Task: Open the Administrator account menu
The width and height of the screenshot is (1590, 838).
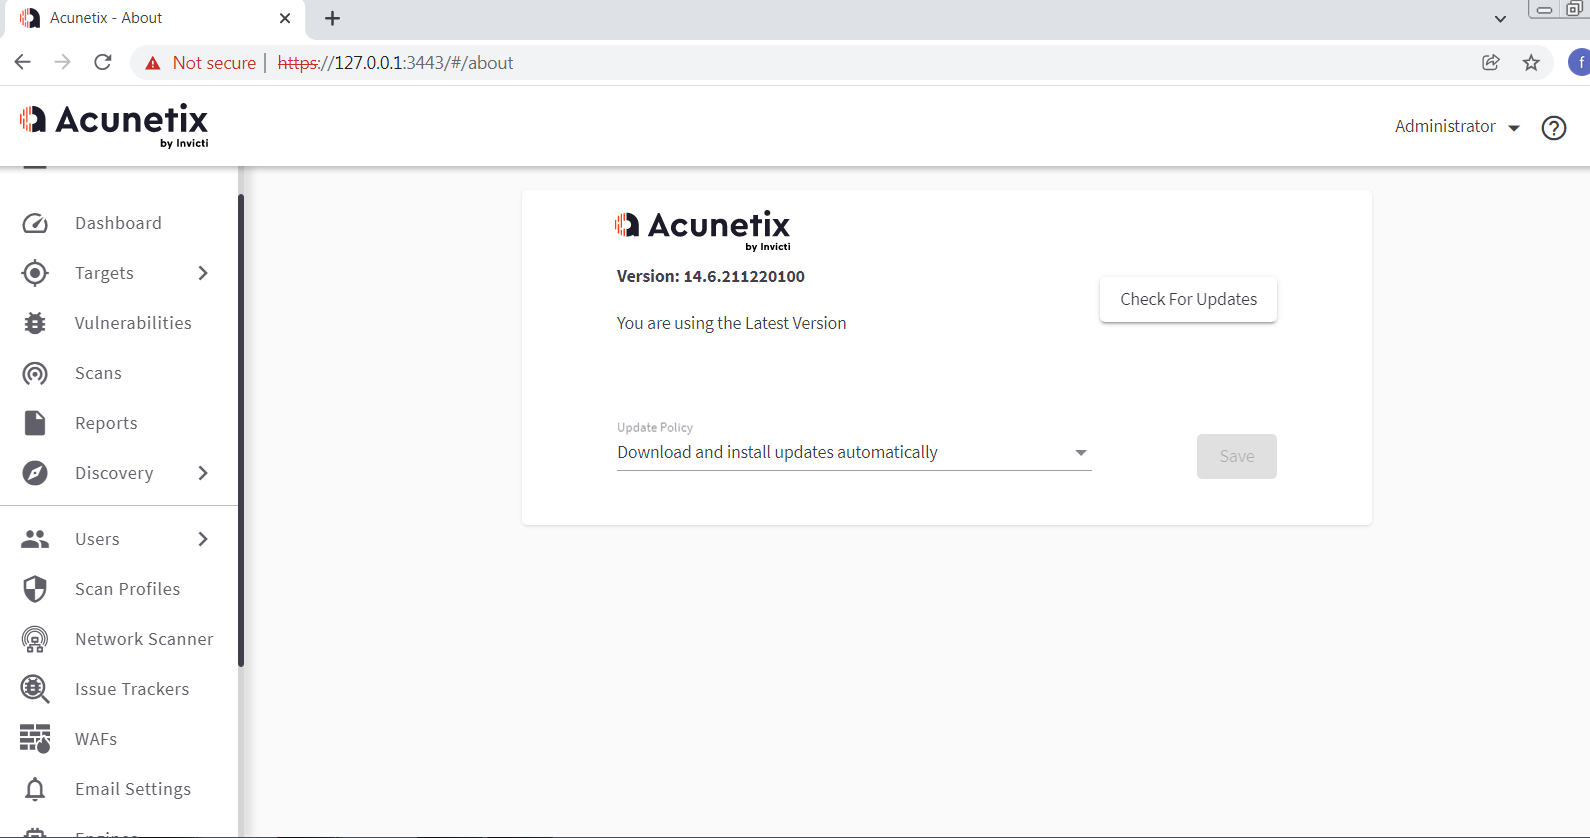Action: click(1457, 127)
